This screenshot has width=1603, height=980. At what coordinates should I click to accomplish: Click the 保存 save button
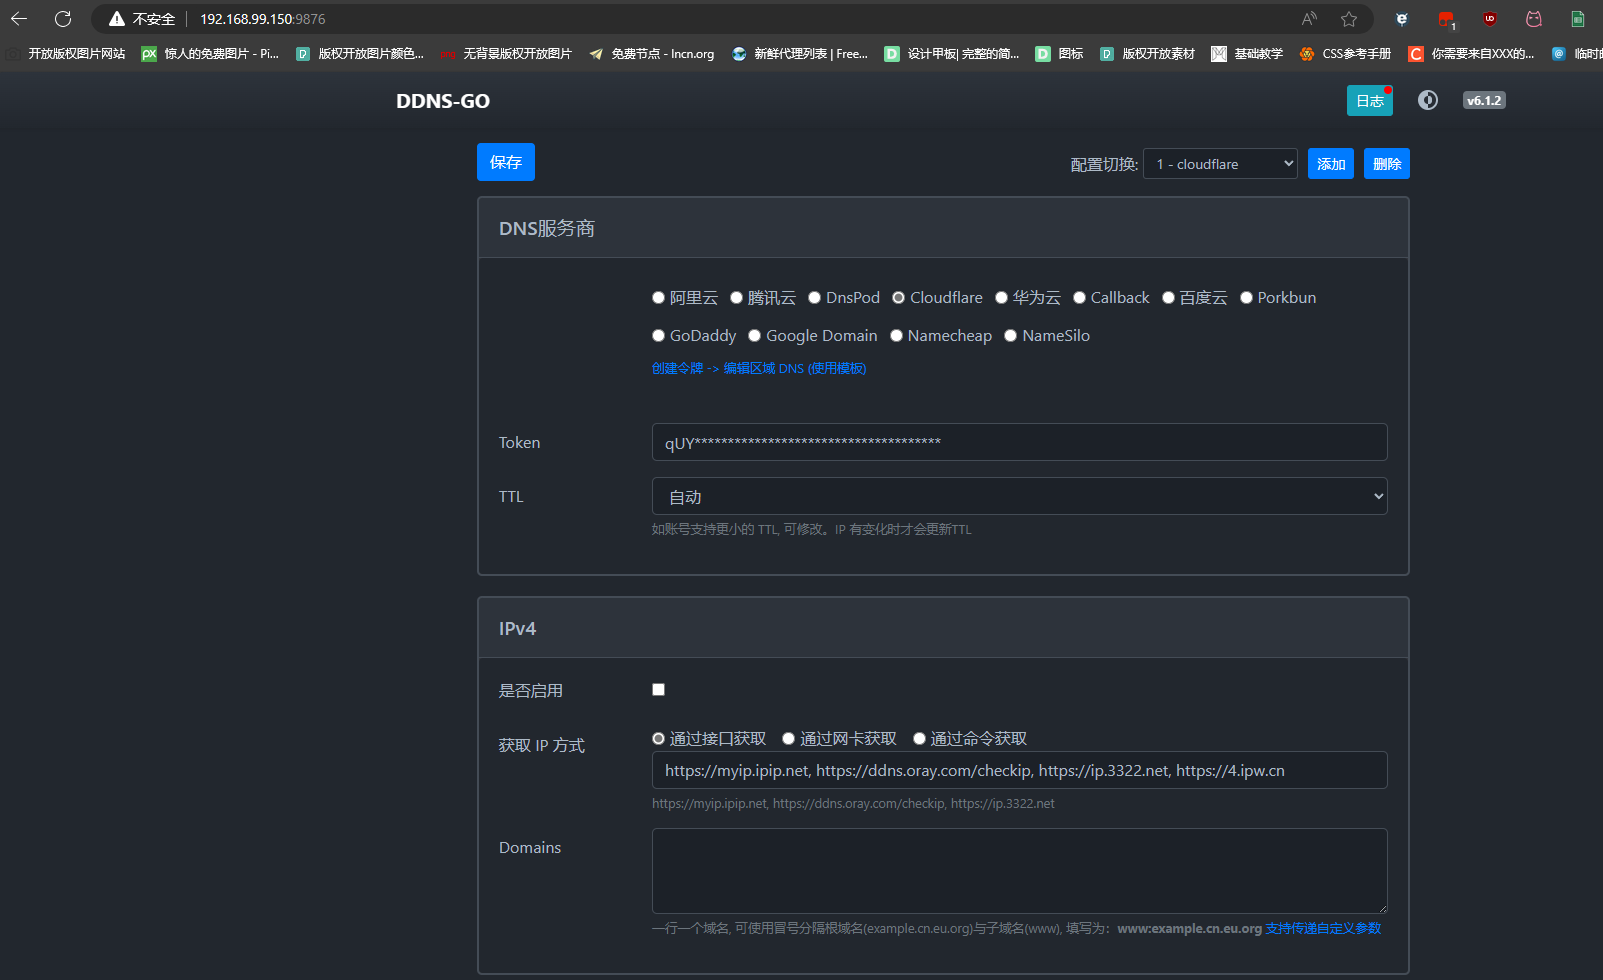click(506, 162)
